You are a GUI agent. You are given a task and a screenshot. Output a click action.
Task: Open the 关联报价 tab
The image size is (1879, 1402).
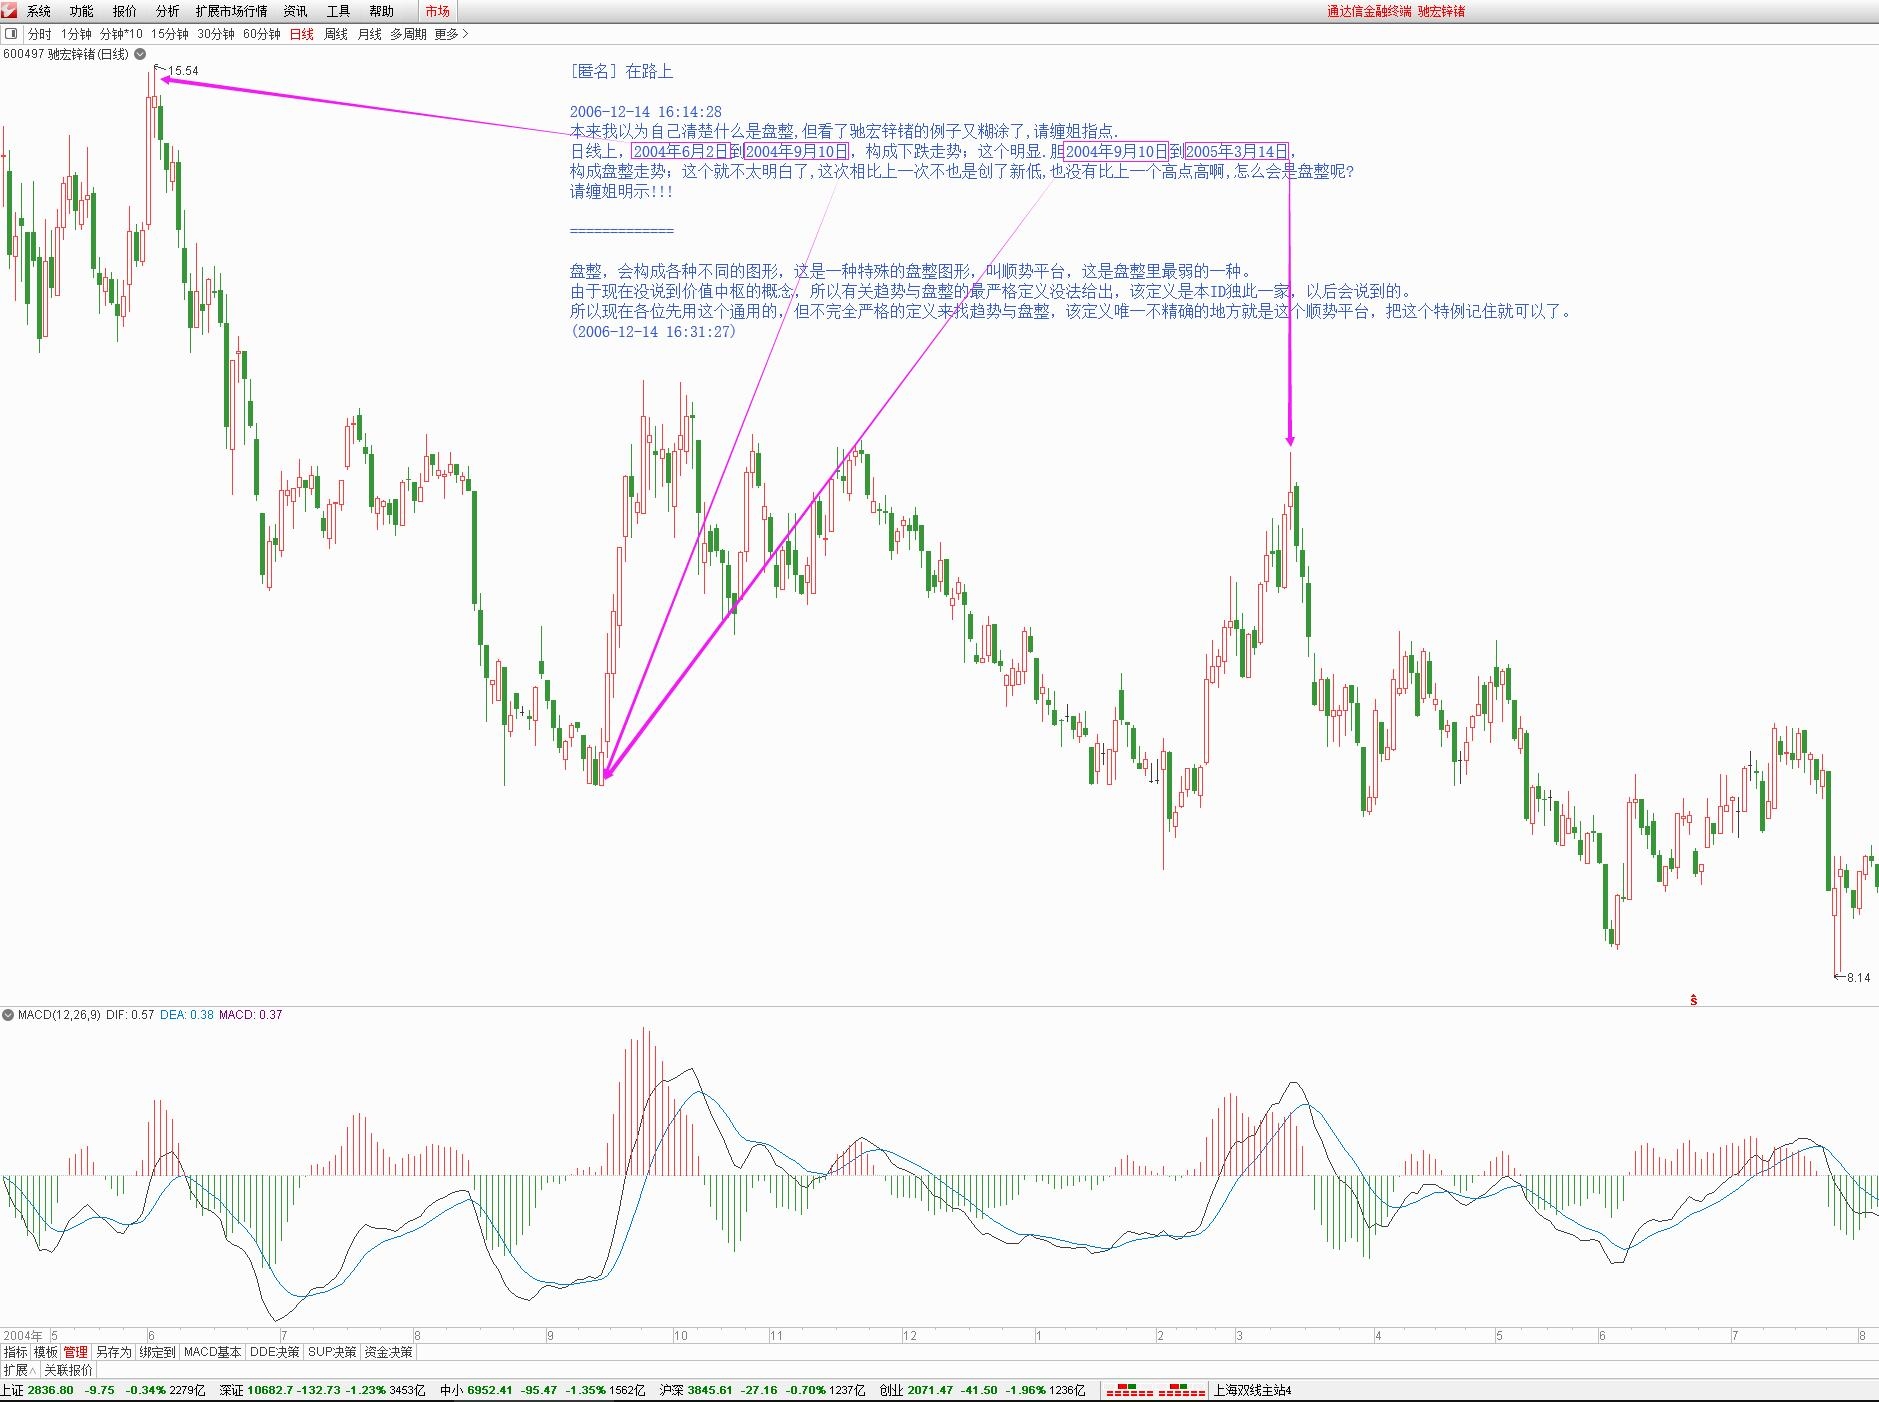click(x=68, y=1370)
